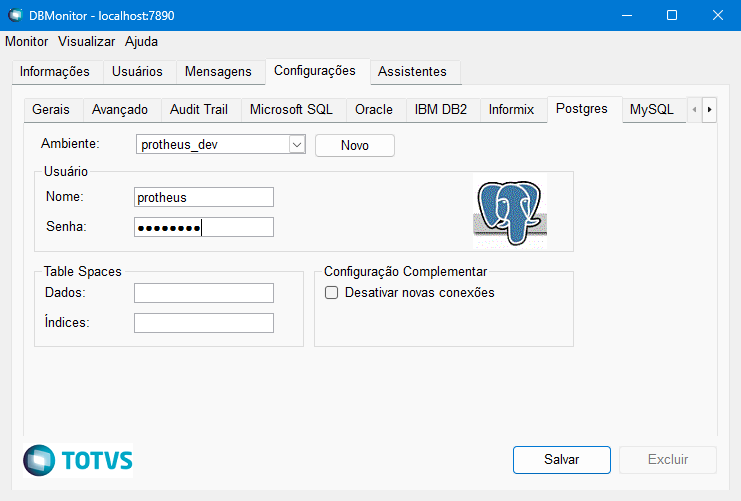Click the TOTVS logo
Image resolution: width=741 pixels, height=501 pixels.
78,460
